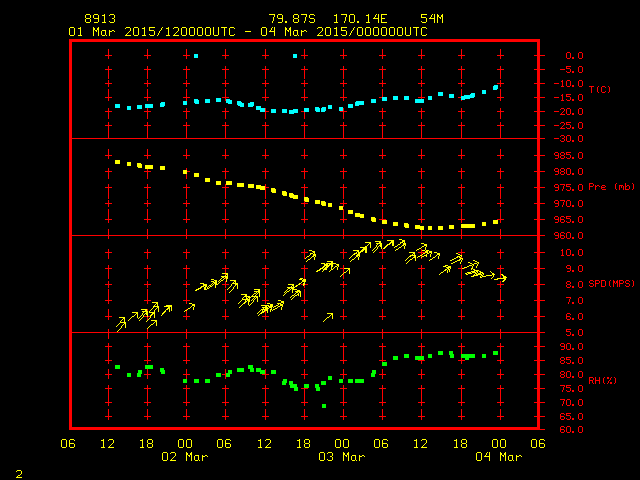Click the 0.0 temperature tick value

pyautogui.click(x=574, y=56)
